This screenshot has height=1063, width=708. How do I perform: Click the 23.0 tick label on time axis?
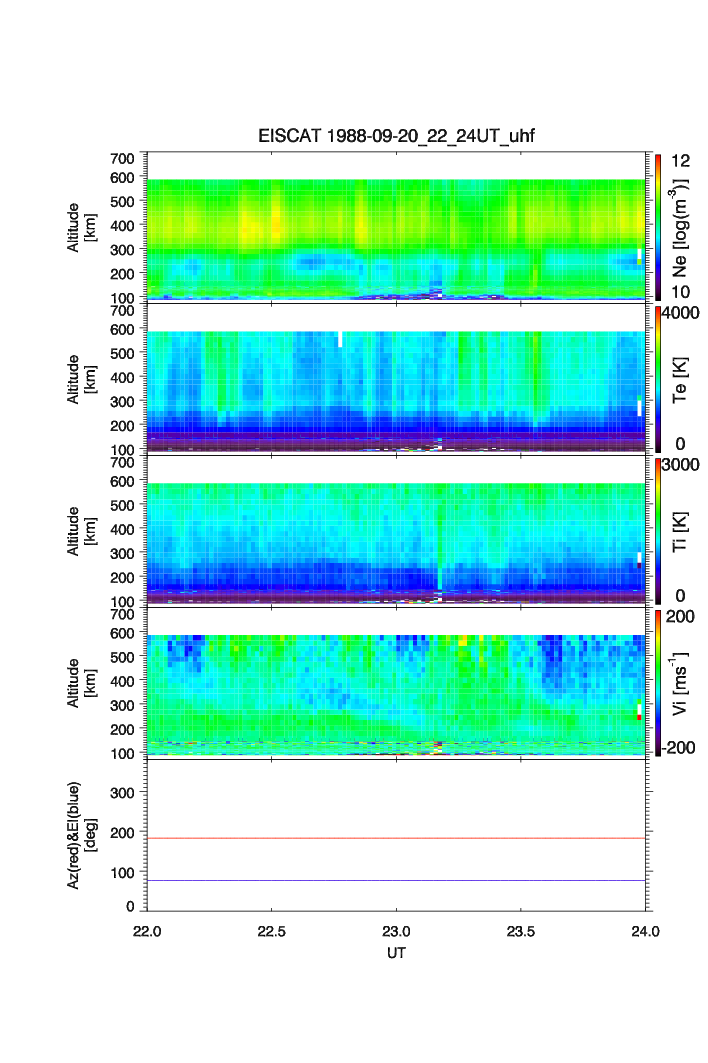[x=397, y=930]
